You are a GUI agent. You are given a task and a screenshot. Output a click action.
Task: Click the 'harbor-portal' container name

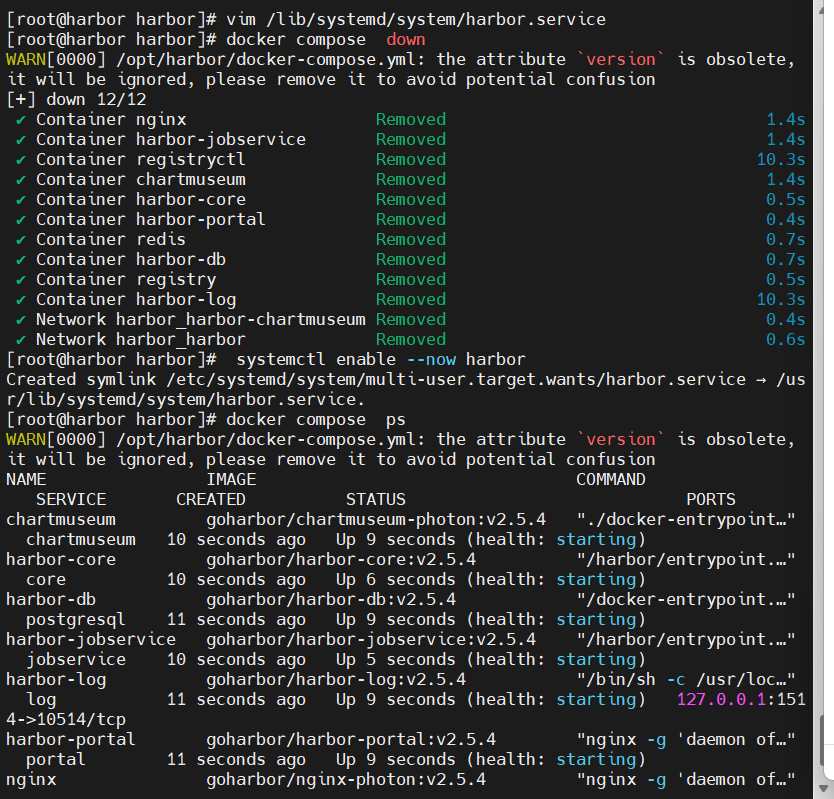71,739
